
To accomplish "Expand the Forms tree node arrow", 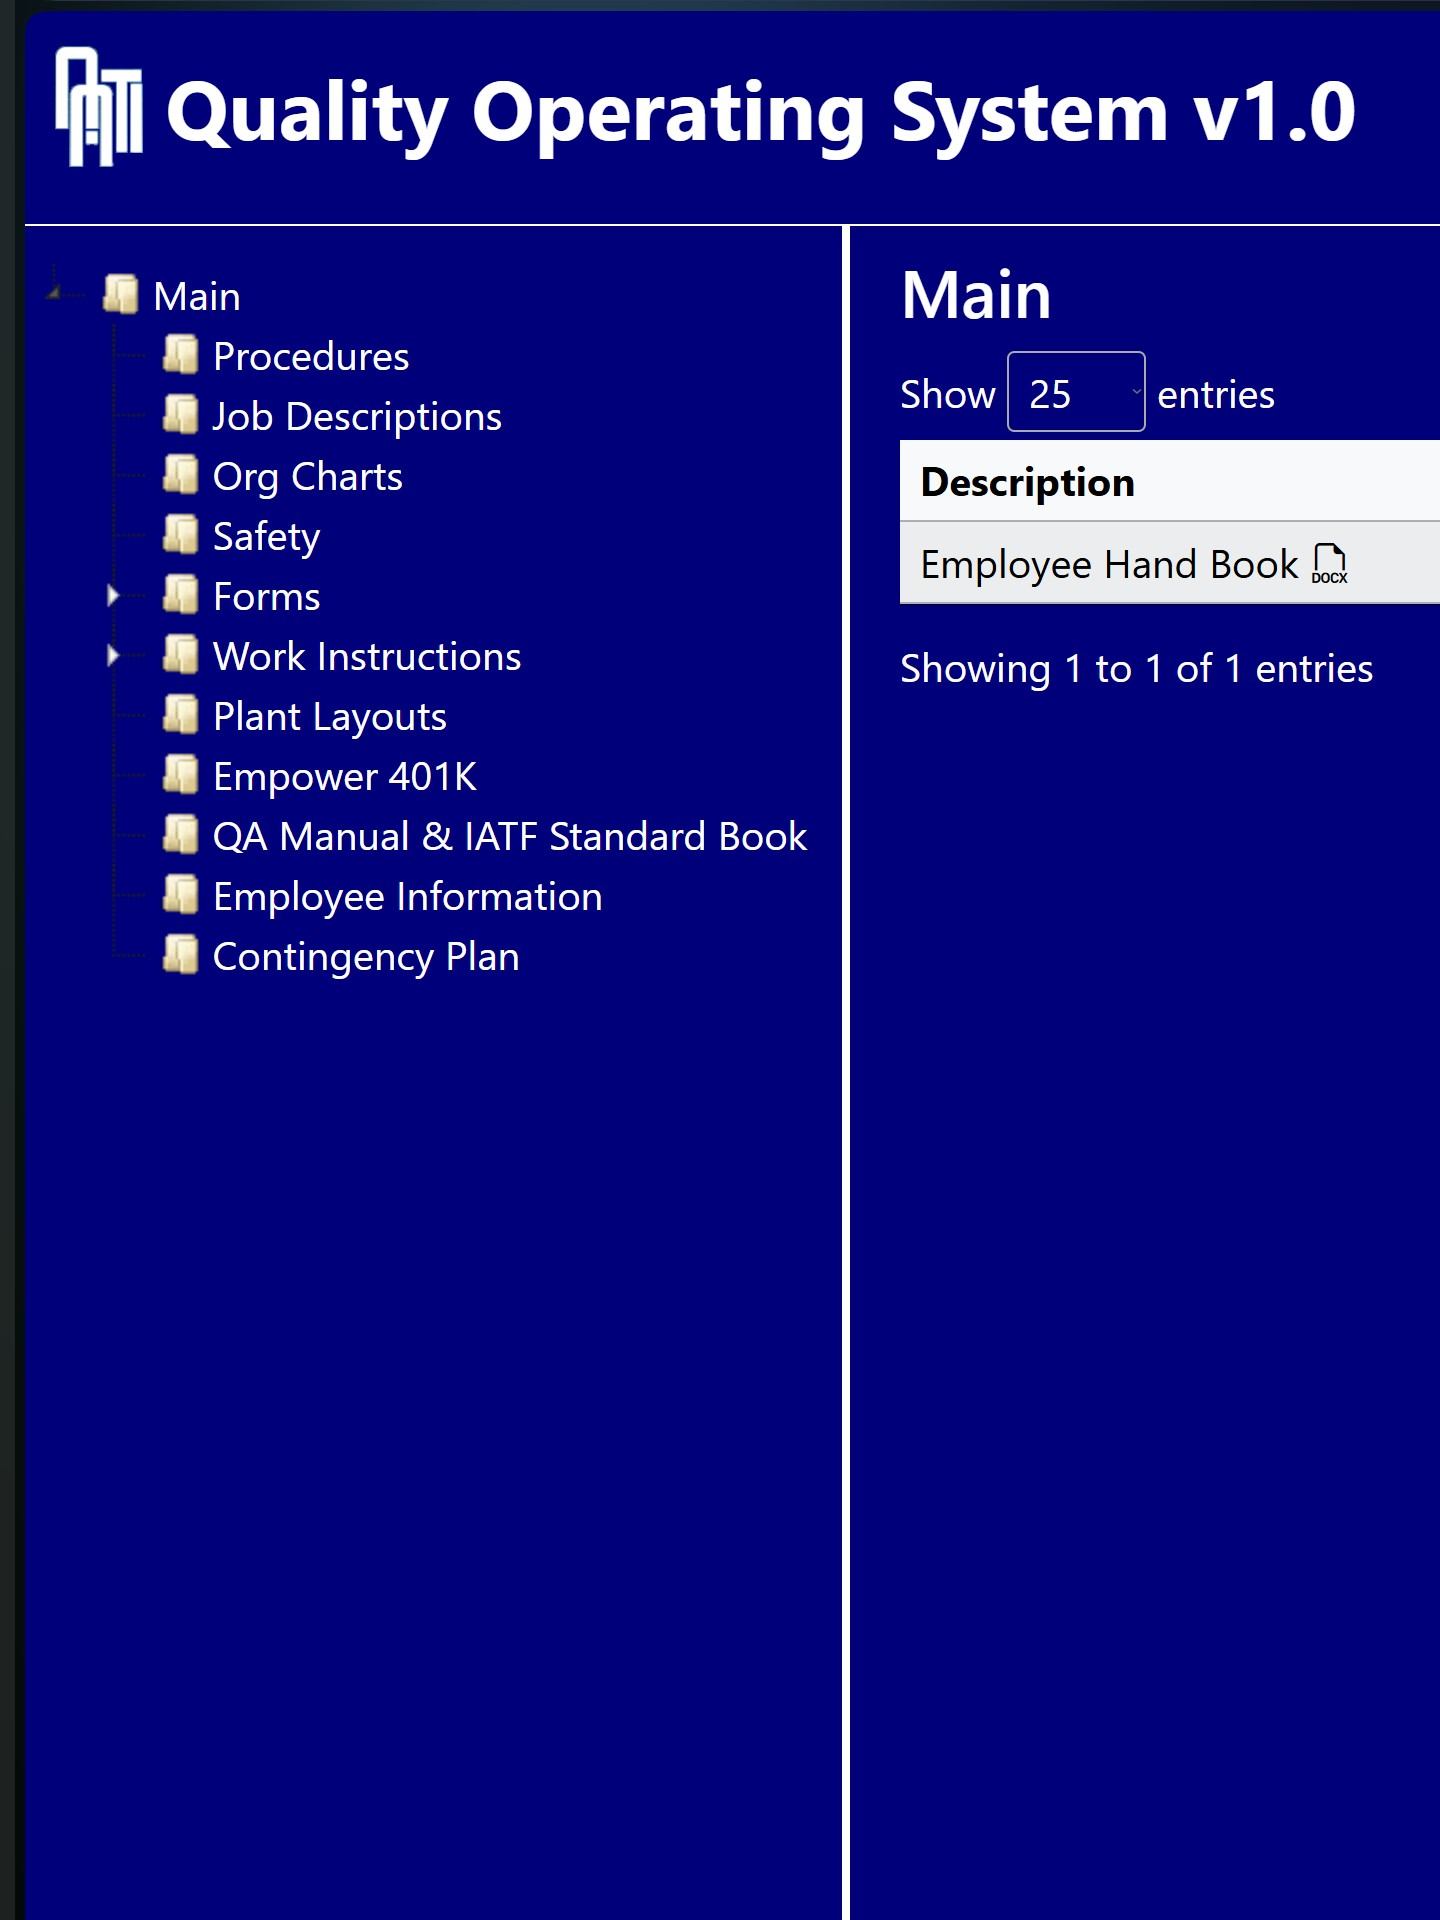I will (x=112, y=596).
